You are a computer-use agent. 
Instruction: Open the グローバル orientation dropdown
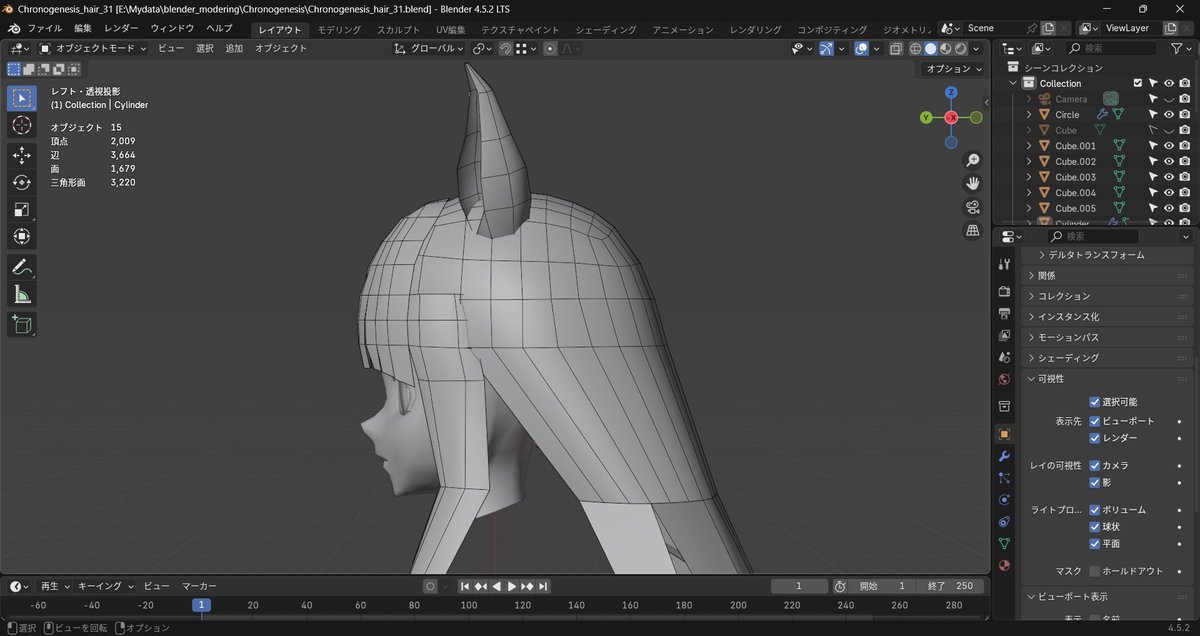(x=429, y=48)
